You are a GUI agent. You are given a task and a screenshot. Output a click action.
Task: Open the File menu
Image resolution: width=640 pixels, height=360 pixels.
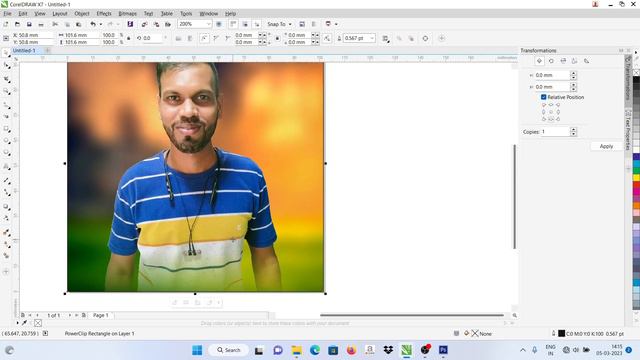[x=7, y=13]
